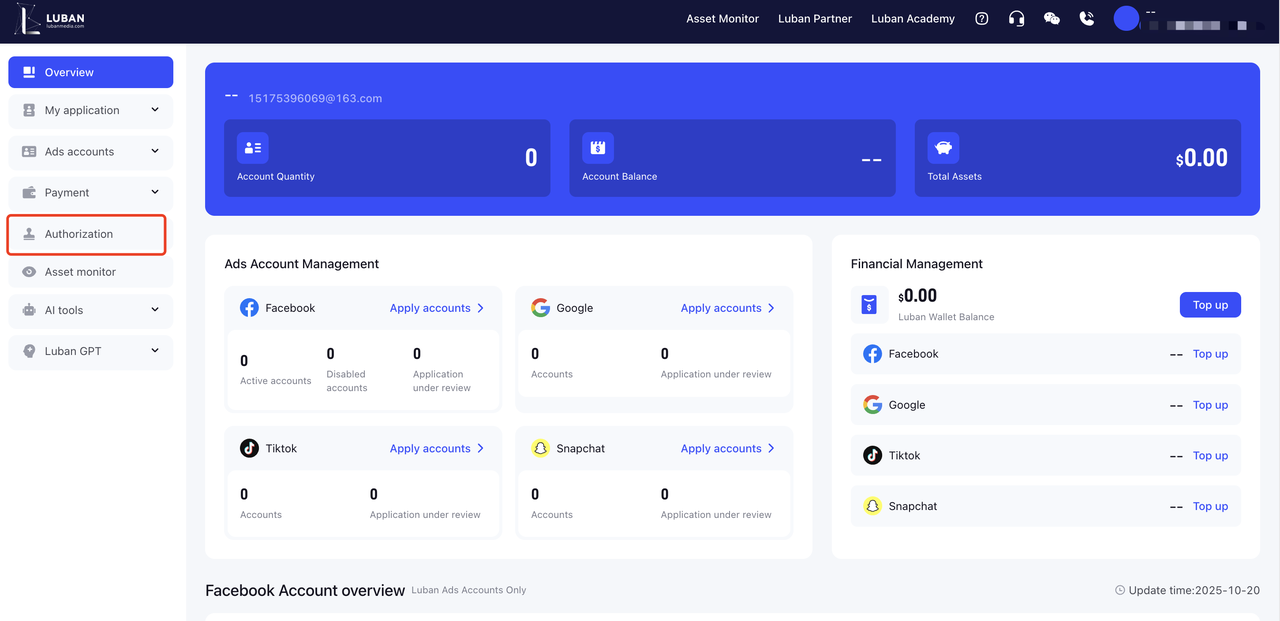Image resolution: width=1280 pixels, height=621 pixels.
Task: Open the WeChat contact icon
Action: [x=1052, y=19]
